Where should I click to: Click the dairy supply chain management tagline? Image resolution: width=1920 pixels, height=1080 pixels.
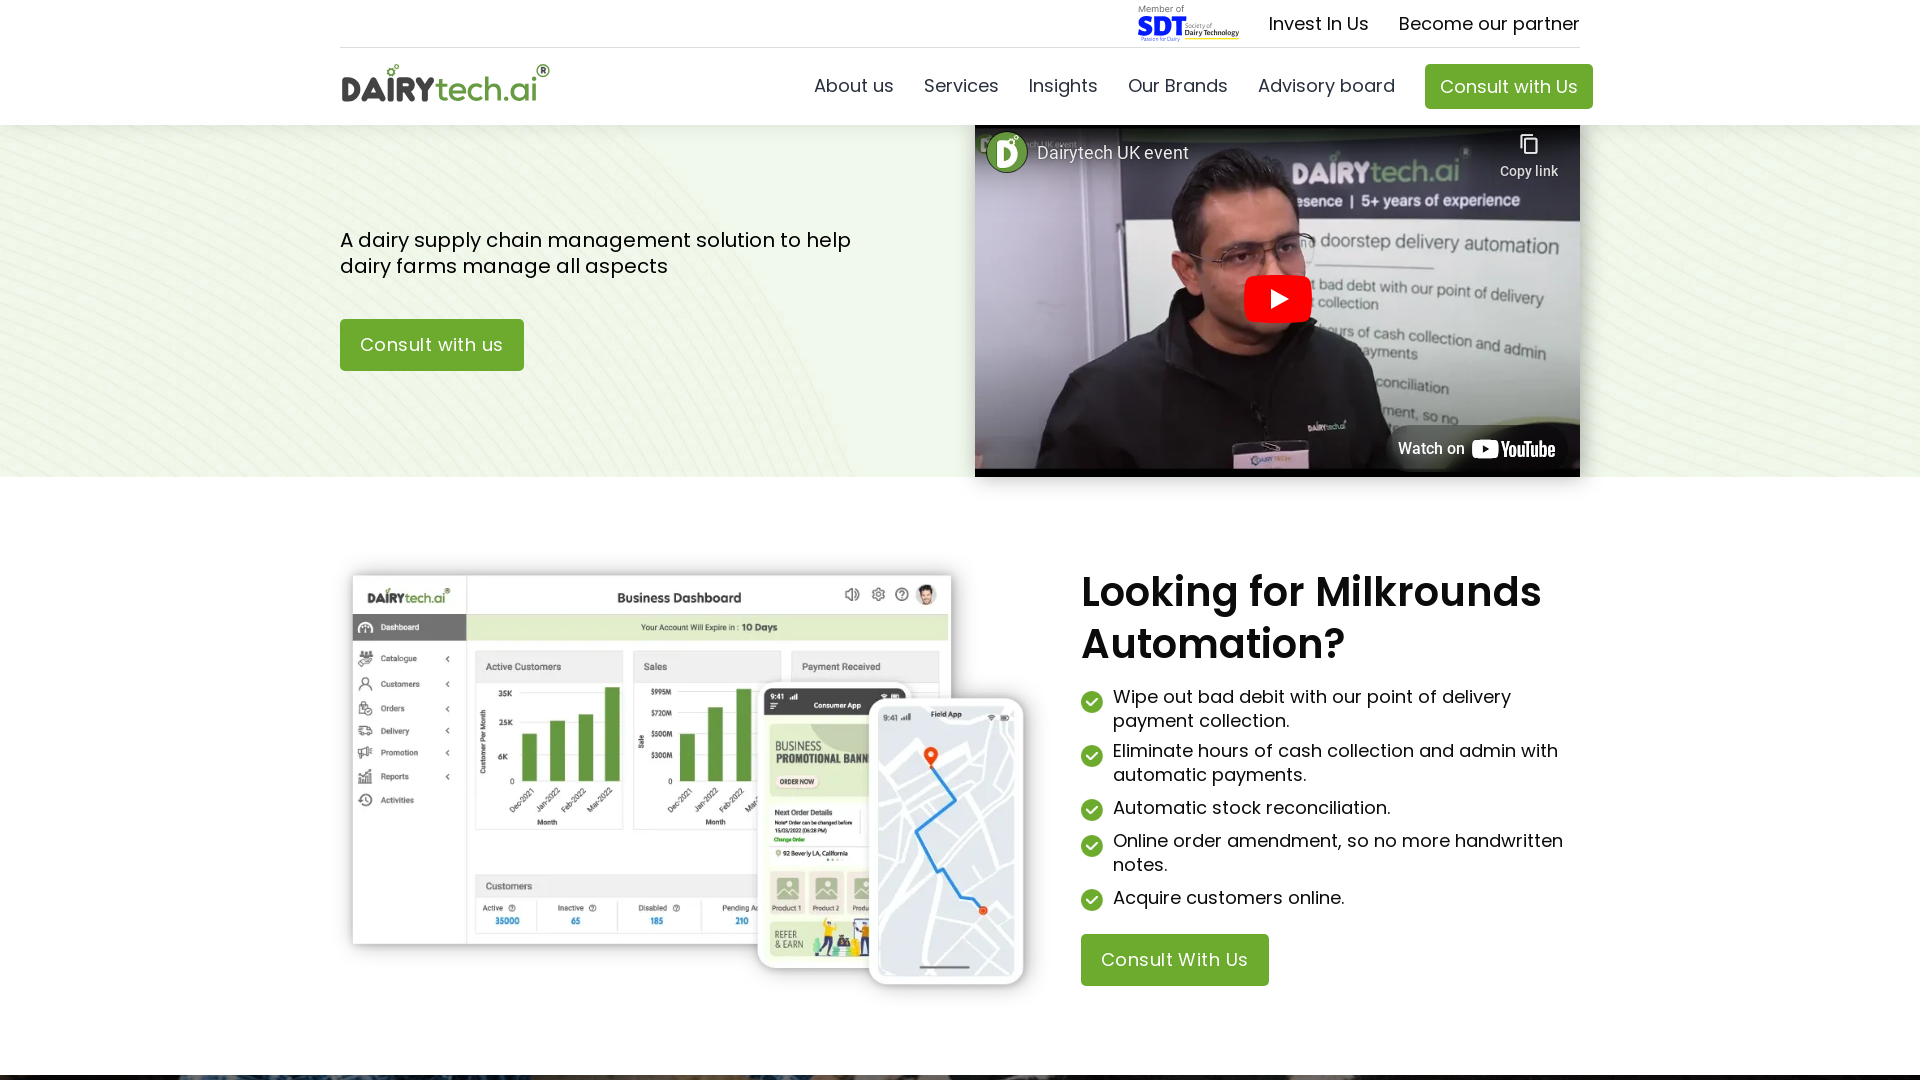click(x=595, y=253)
